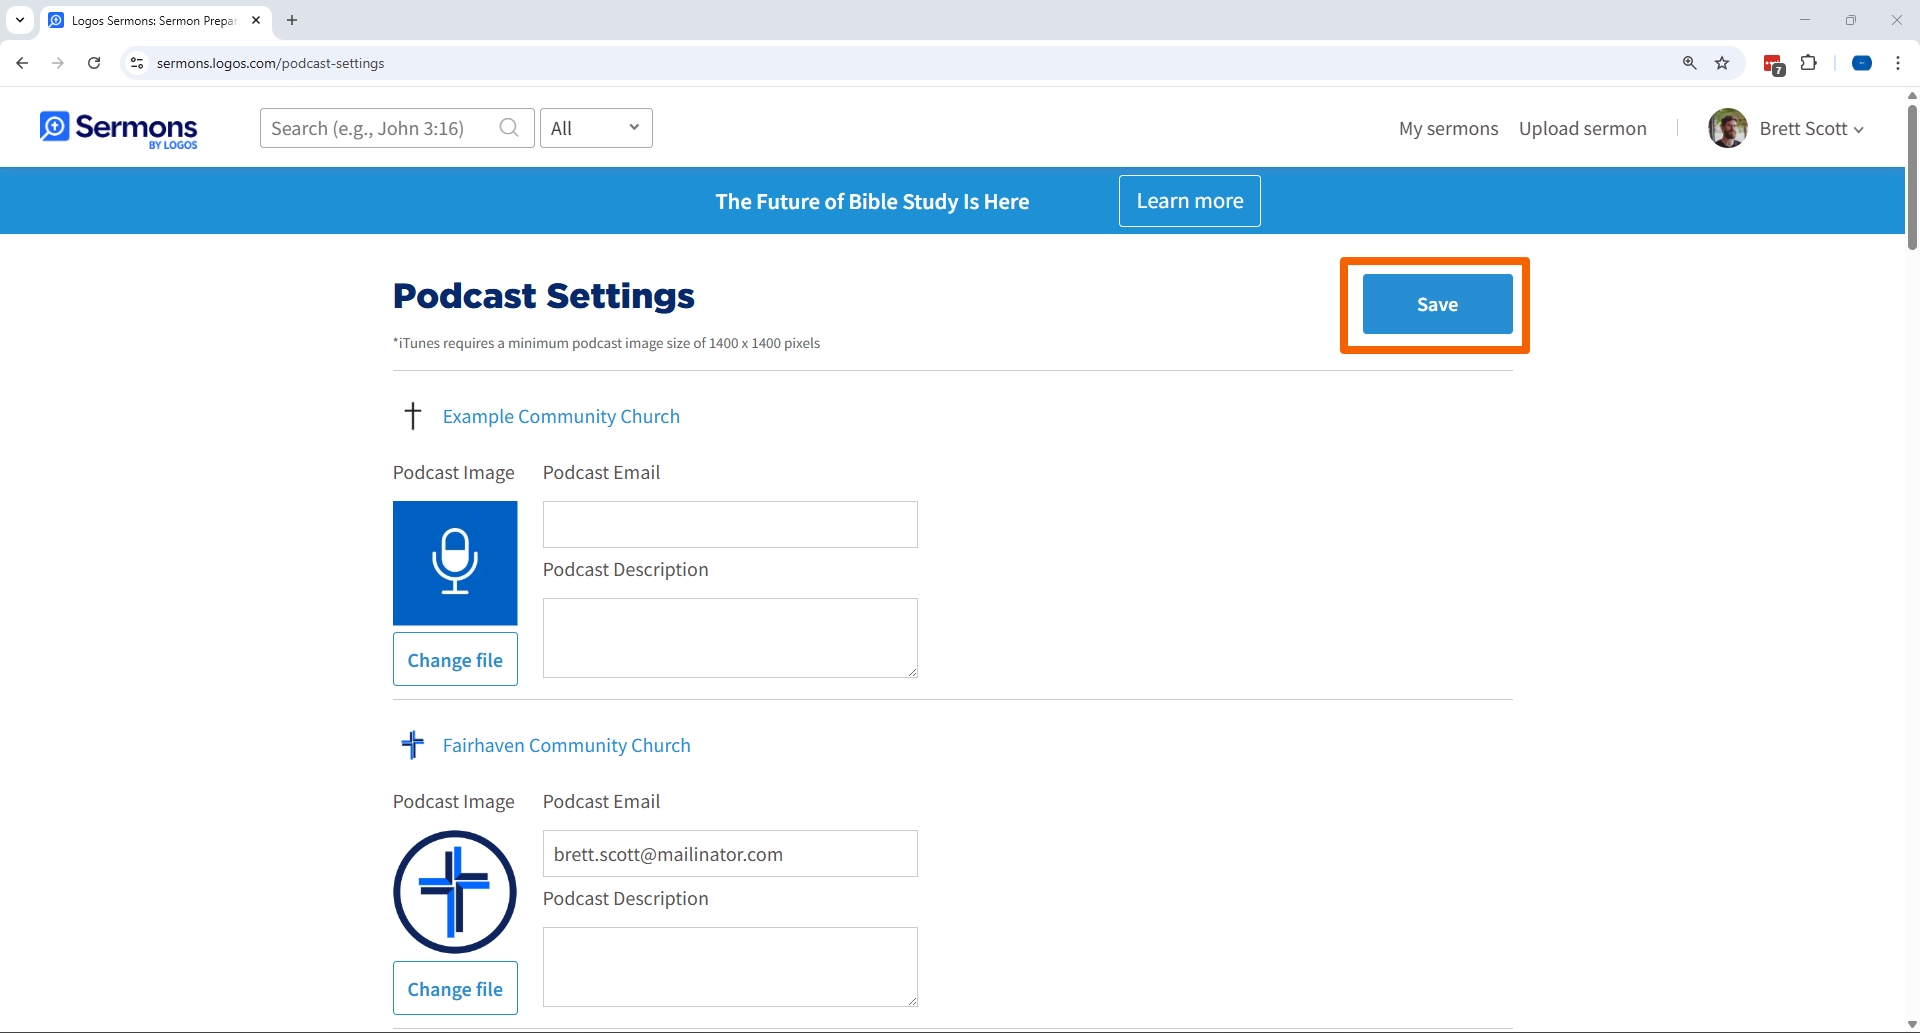Screen dimensions: 1920x1033
Task: Click the zoom magnifier icon in address bar
Action: [x=1689, y=63]
